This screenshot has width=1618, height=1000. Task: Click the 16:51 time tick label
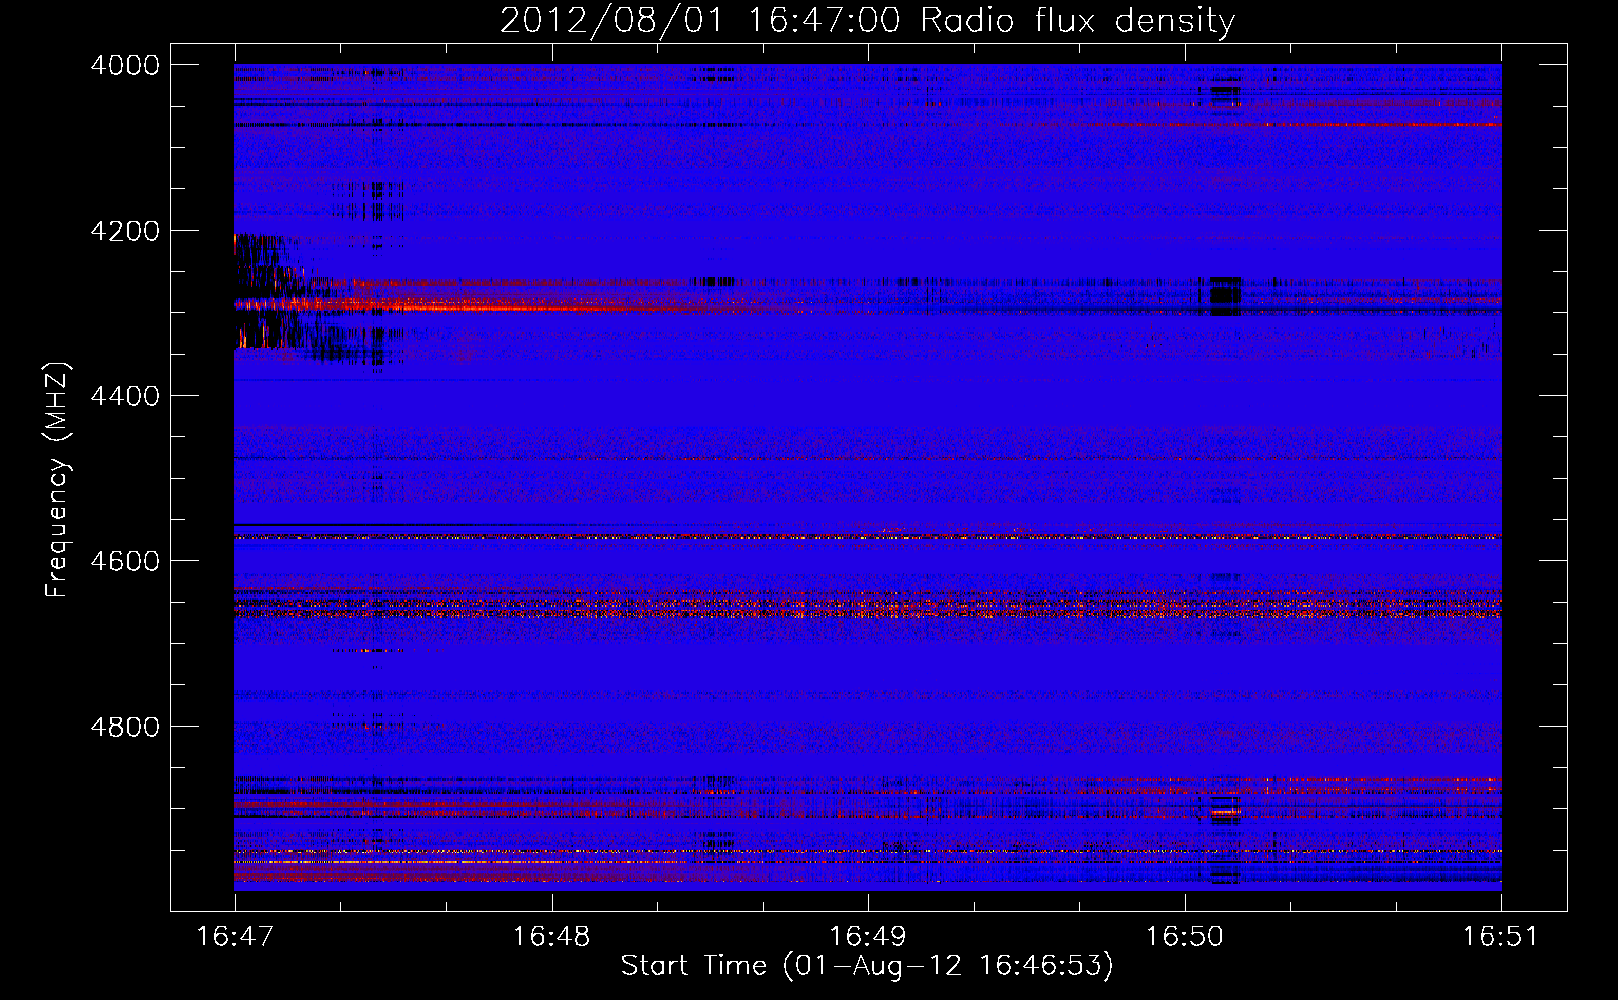[x=1500, y=937]
